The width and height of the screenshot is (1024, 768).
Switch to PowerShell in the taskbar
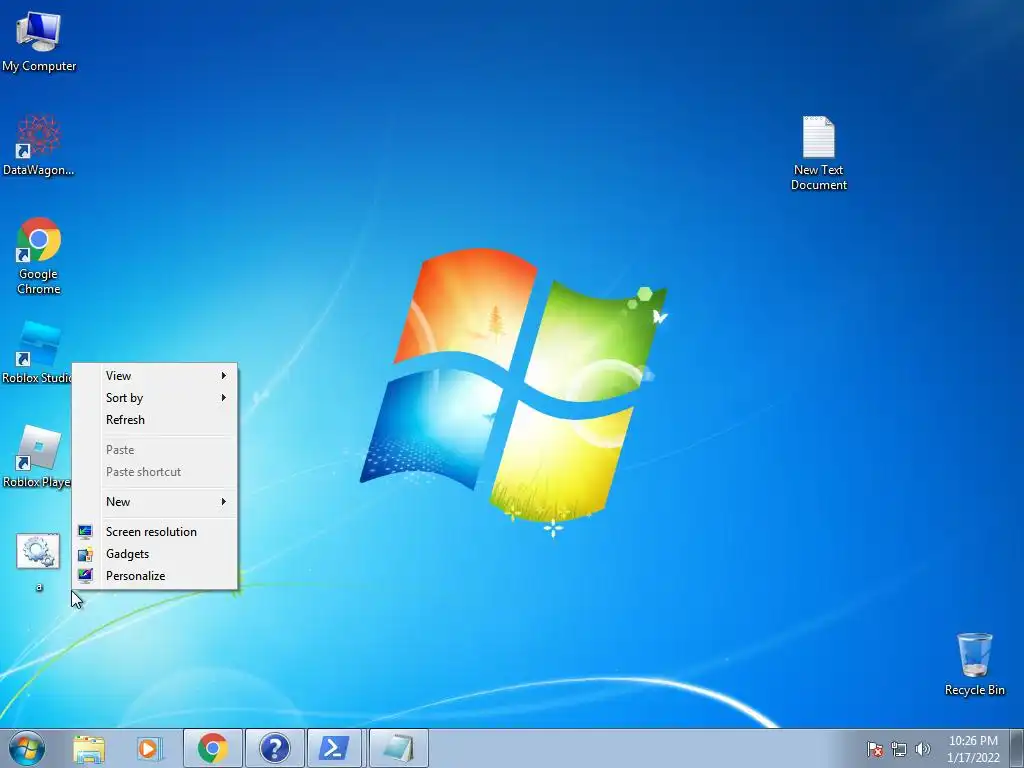pyautogui.click(x=334, y=748)
